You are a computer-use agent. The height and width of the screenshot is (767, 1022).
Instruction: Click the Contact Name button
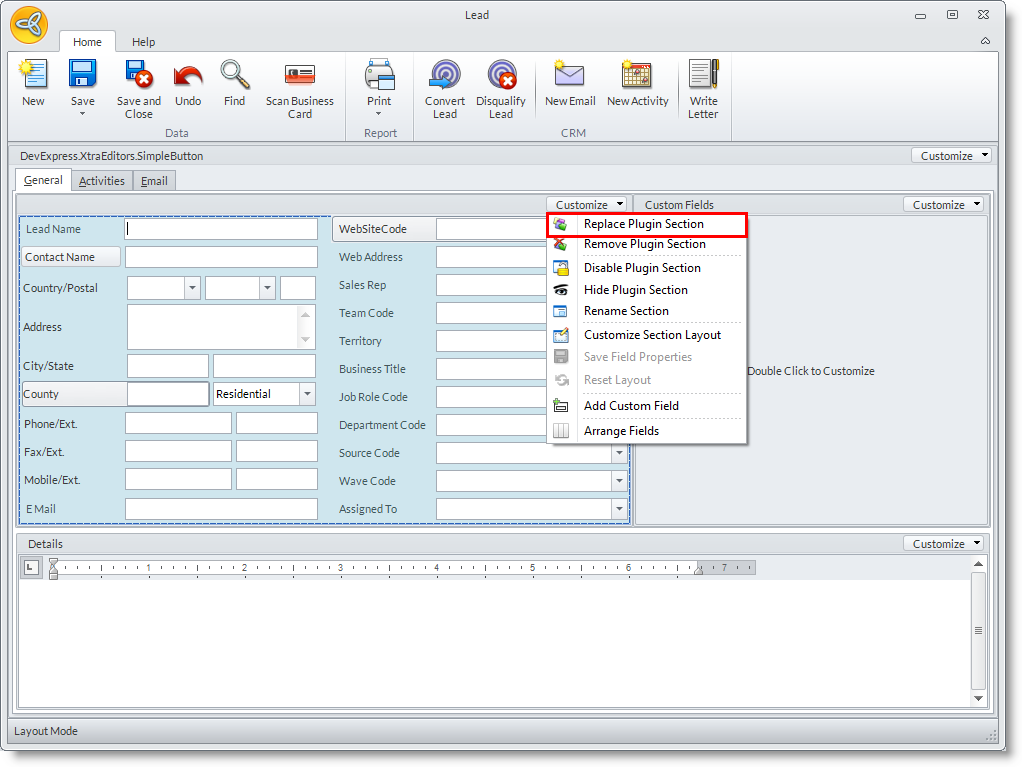pyautogui.click(x=71, y=257)
